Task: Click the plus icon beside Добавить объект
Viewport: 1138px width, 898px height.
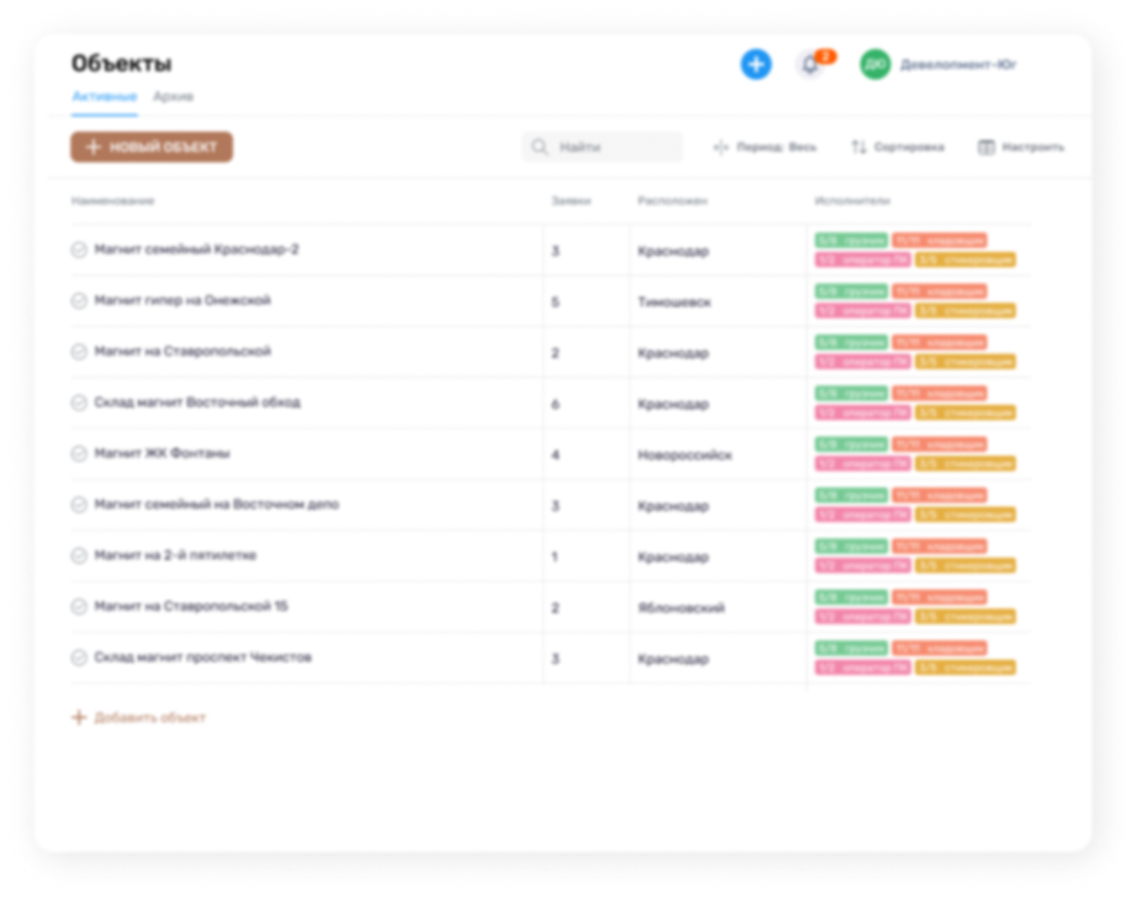Action: [x=79, y=717]
